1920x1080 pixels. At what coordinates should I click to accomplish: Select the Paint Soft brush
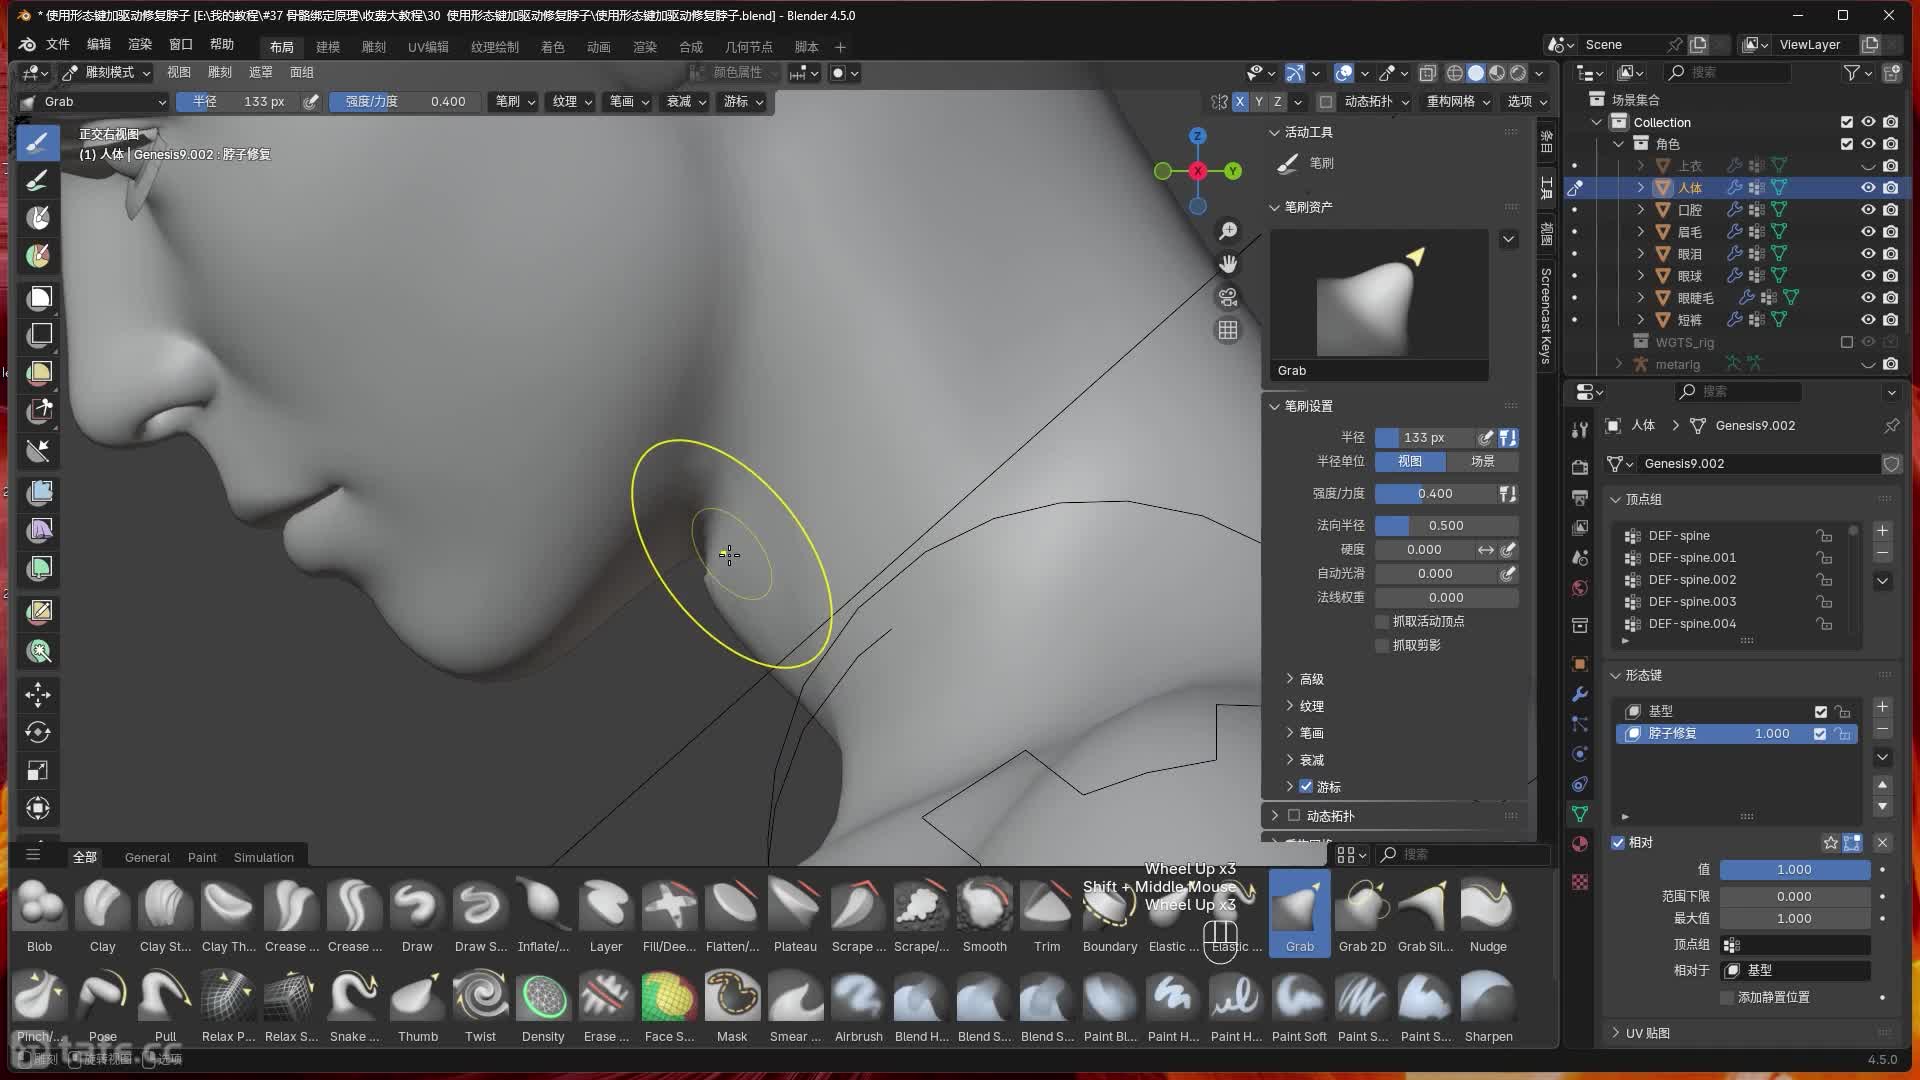1299,1005
